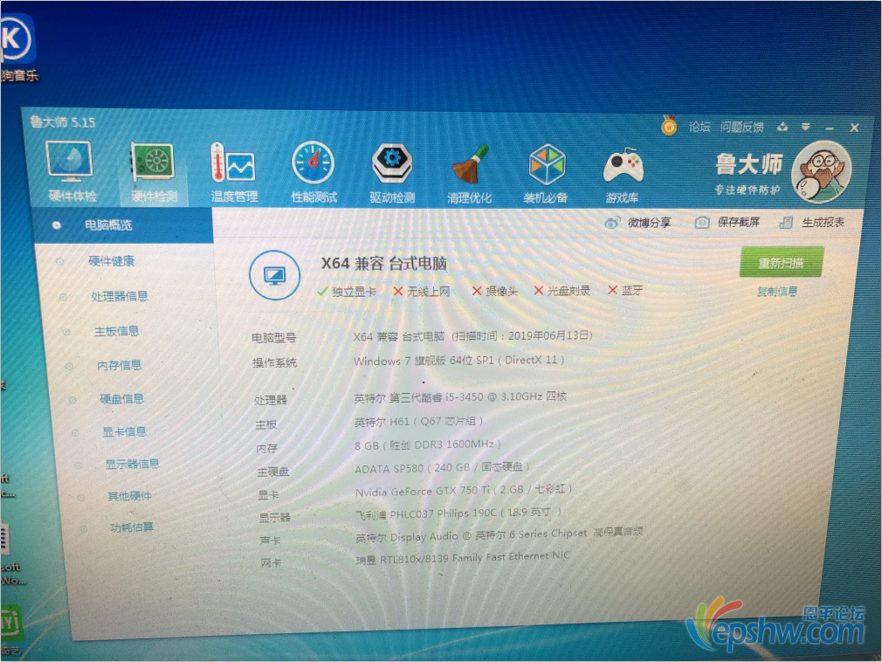Open 问题反馈 feedback link
The image size is (882, 662).
point(741,127)
